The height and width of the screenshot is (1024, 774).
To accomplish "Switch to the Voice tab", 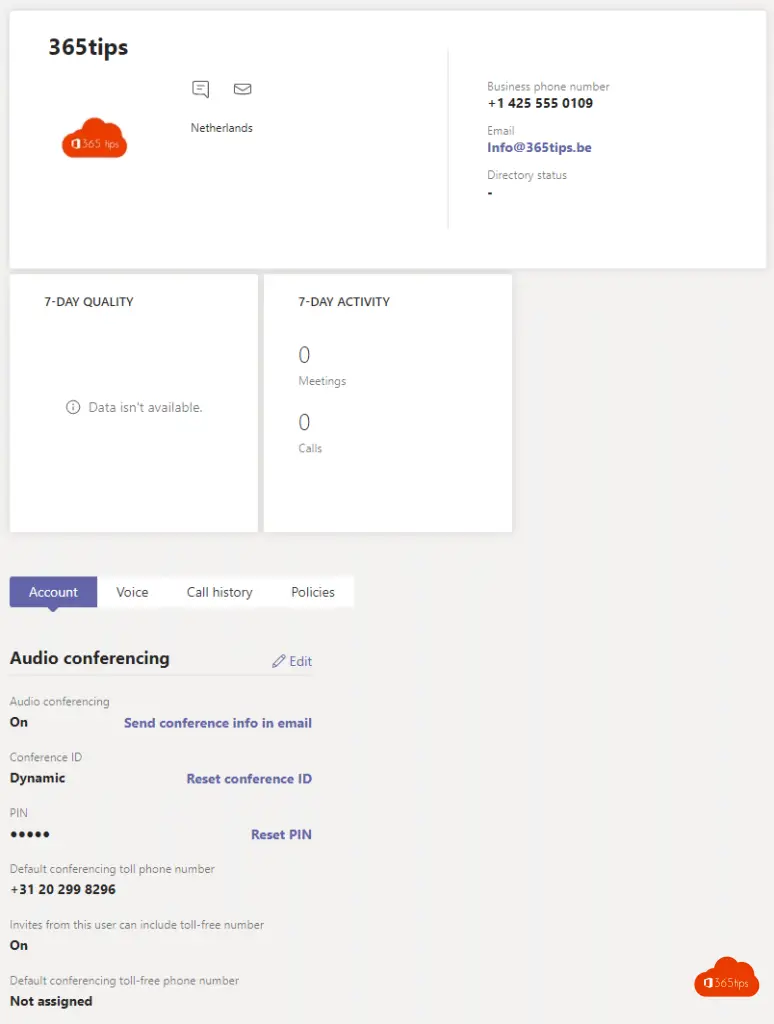I will (132, 592).
